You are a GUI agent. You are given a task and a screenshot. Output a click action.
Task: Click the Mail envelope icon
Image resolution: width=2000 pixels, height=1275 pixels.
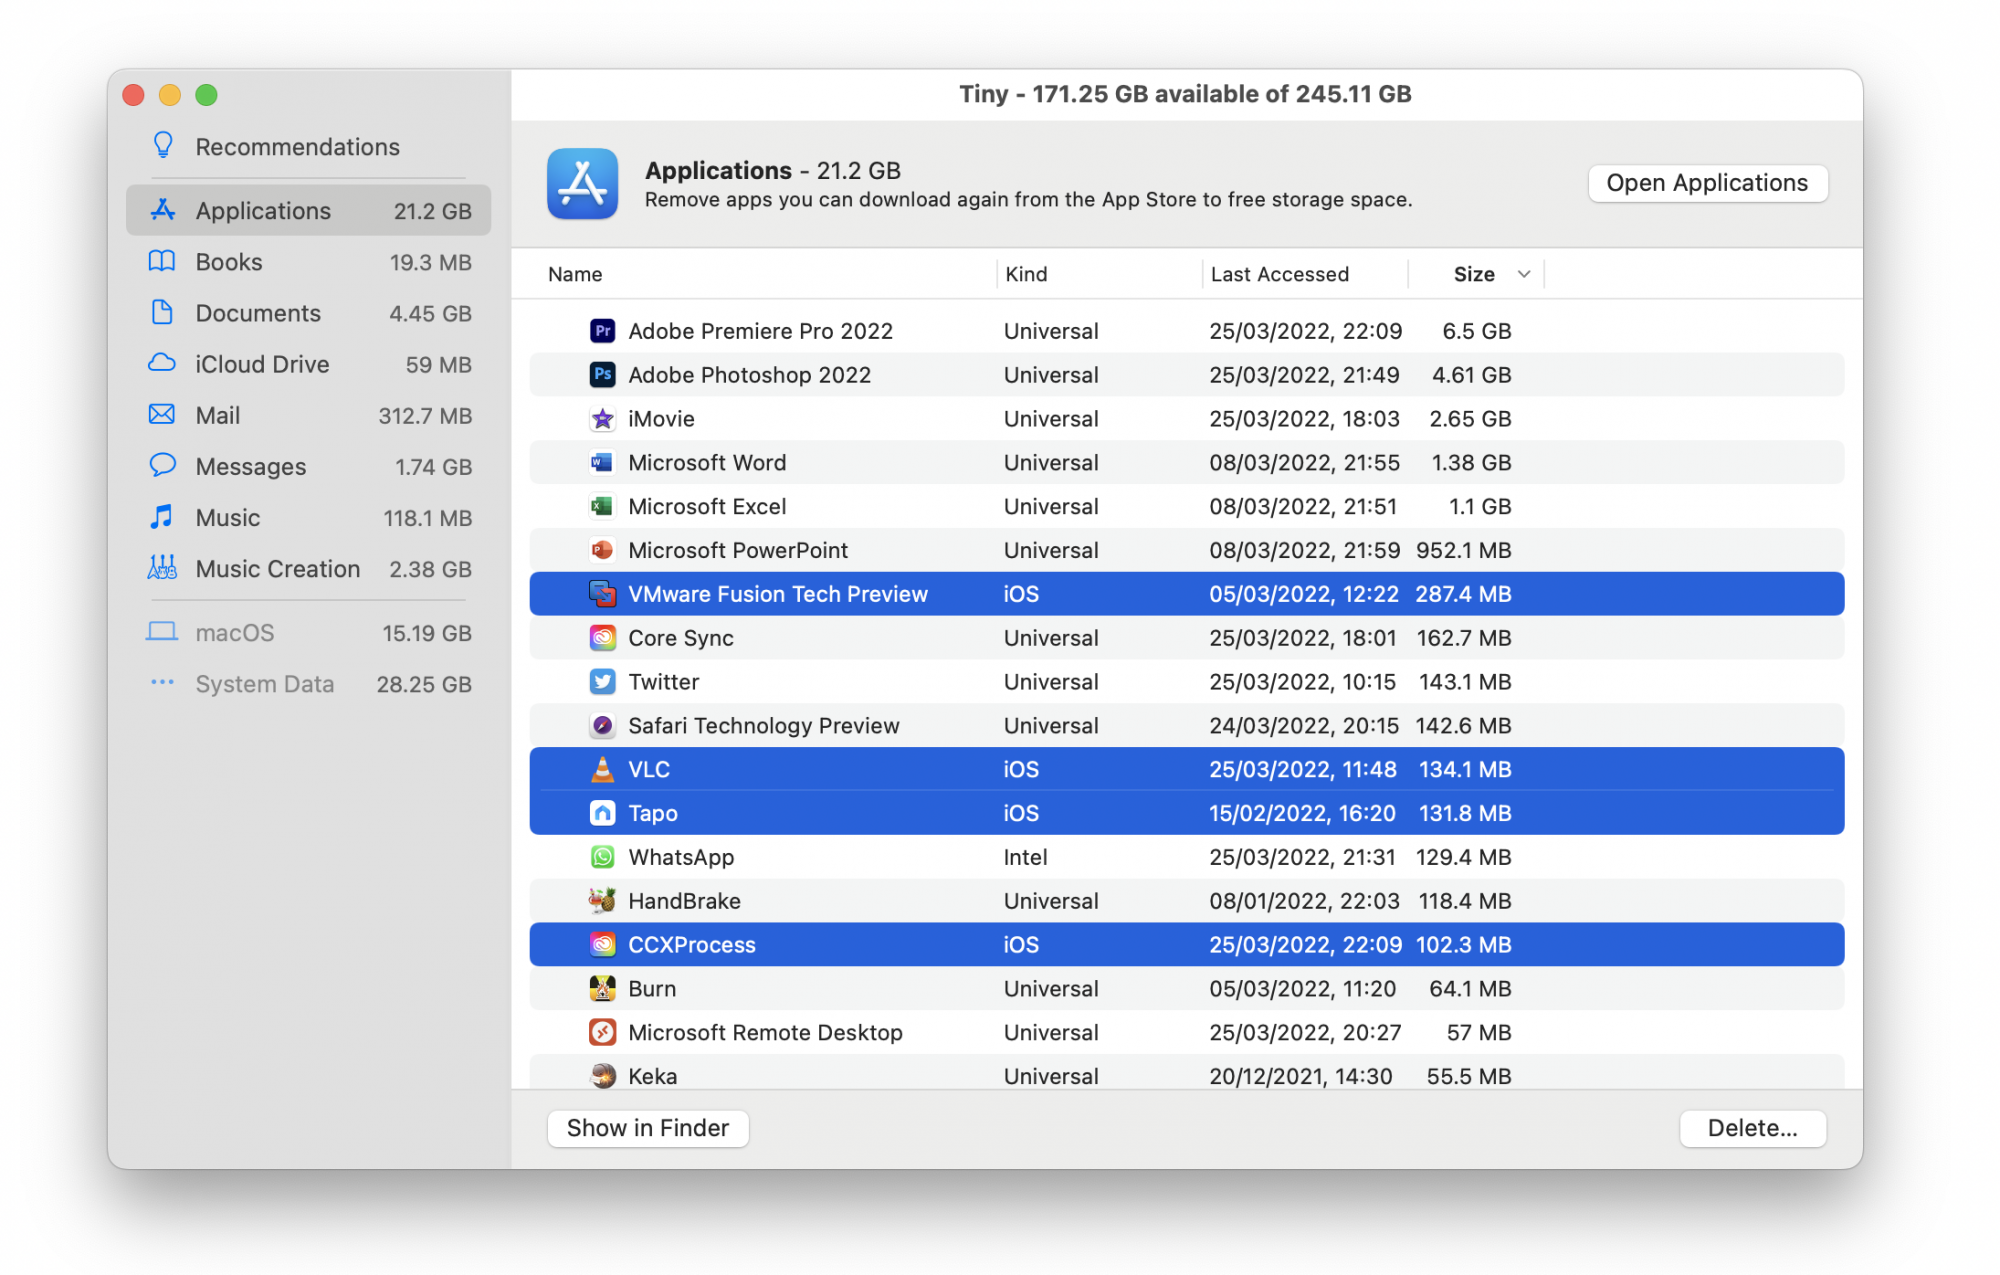point(162,415)
